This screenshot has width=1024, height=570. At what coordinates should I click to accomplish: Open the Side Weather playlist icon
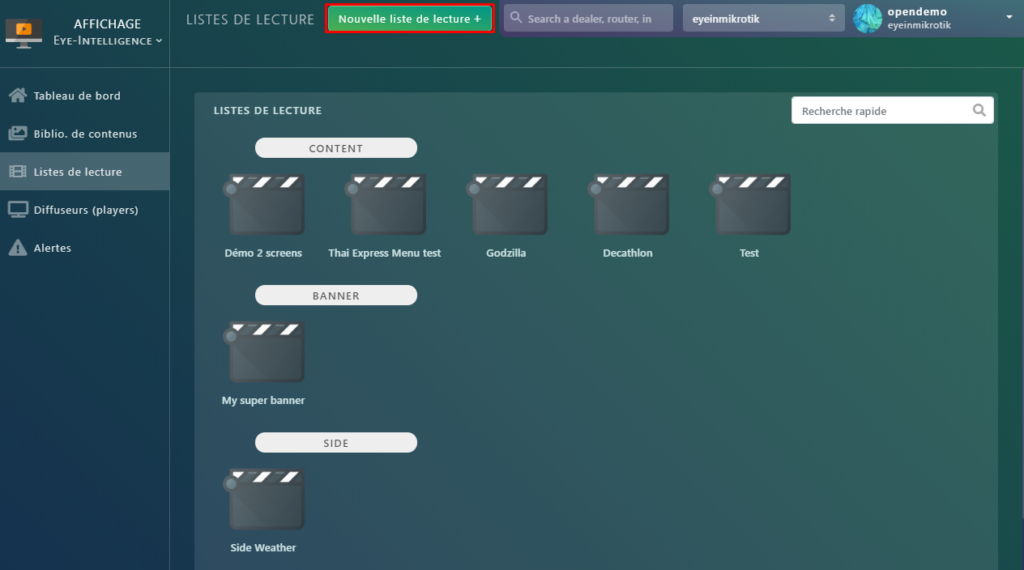click(265, 499)
